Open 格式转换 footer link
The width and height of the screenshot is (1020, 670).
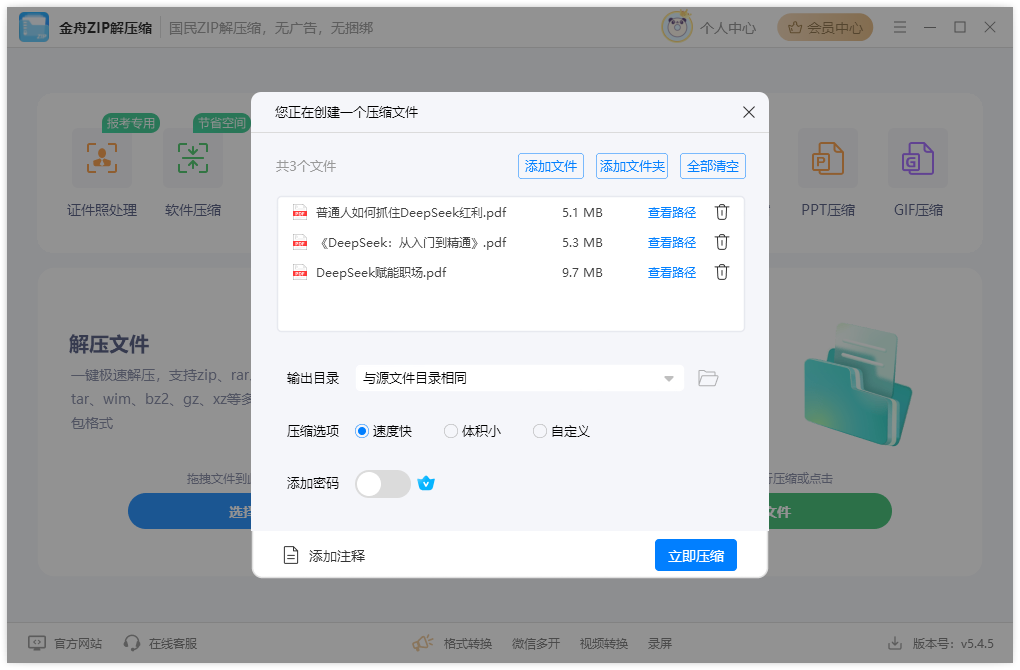tap(468, 643)
